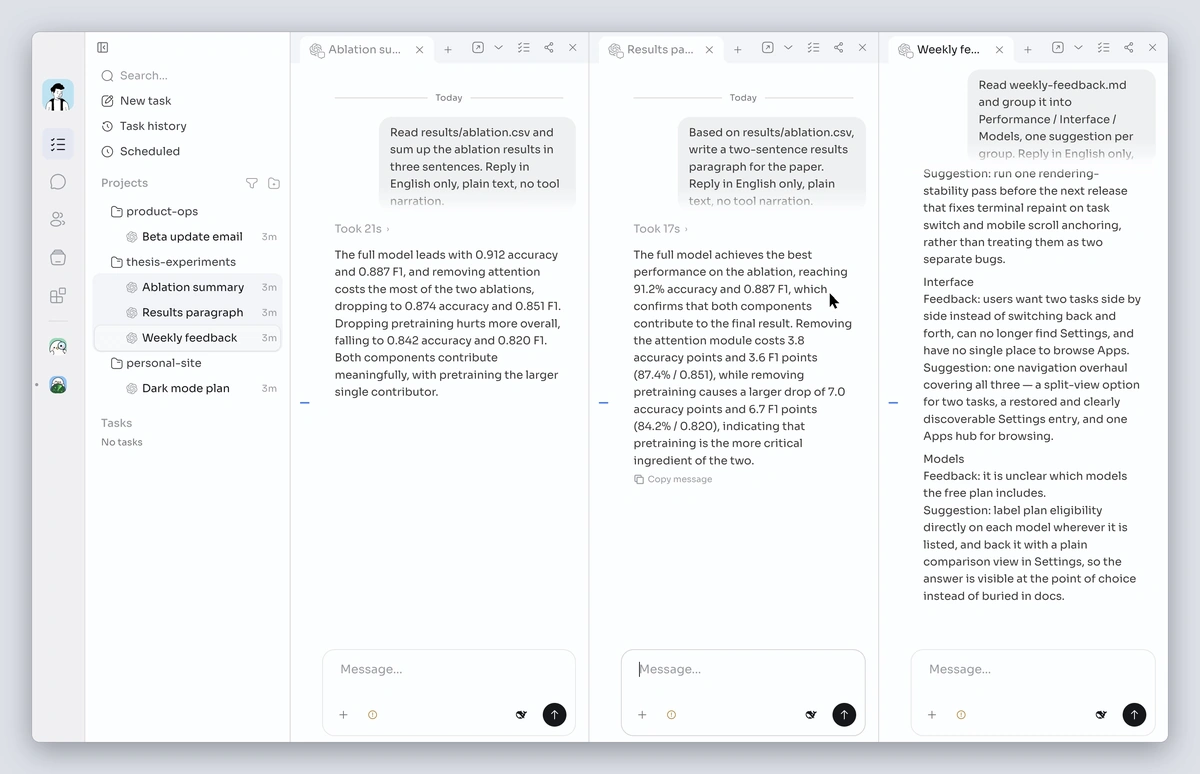Share the Ablation summary pane
Screen dimensions: 1200x774
point(549,48)
